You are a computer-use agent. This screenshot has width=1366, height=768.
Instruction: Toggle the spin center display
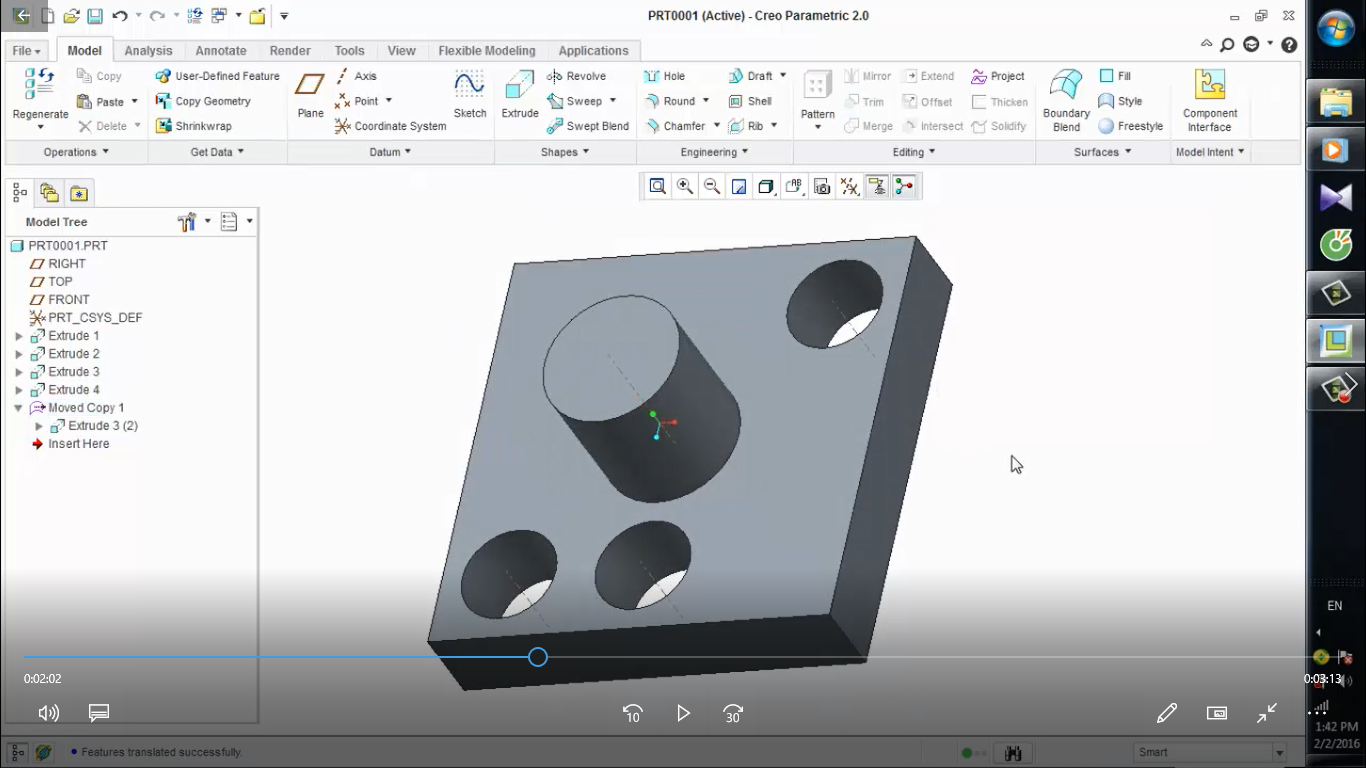904,186
